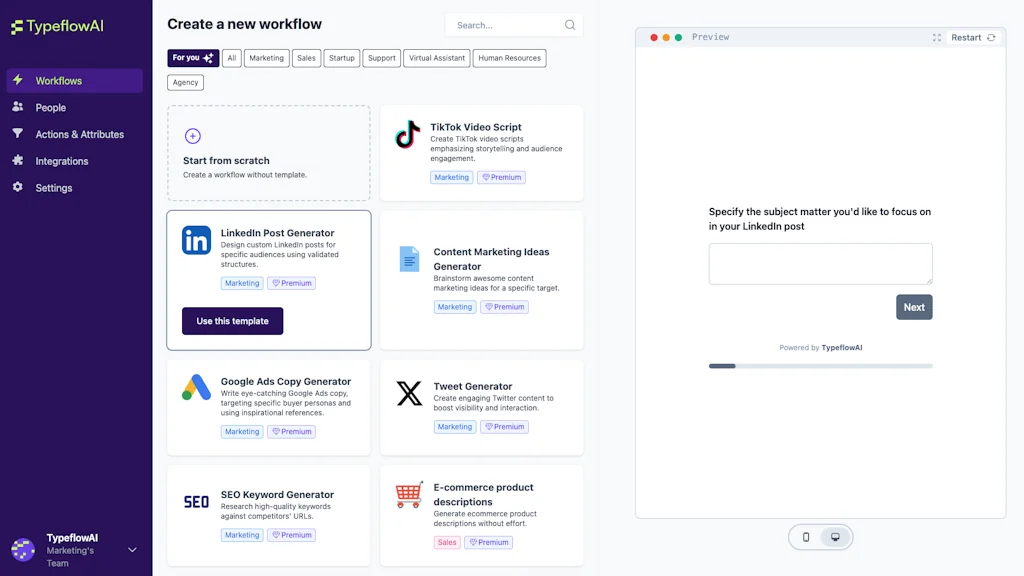Click the LinkedIn subject text area

(x=820, y=264)
